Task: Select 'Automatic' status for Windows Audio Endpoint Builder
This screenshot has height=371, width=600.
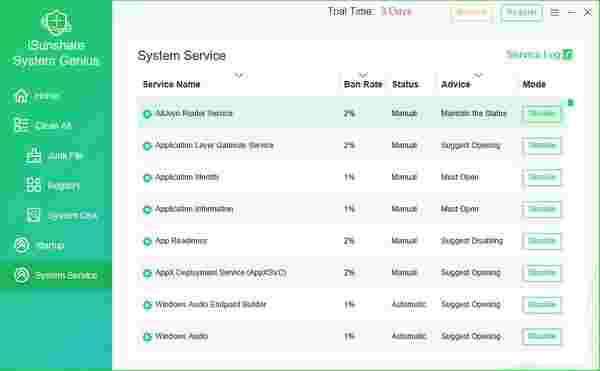Action: [x=409, y=304]
